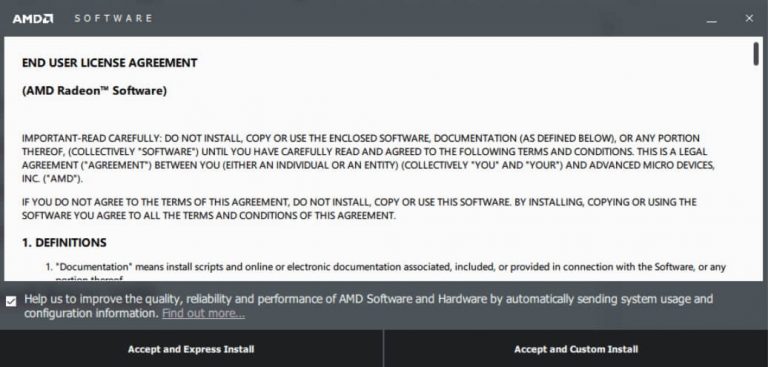The height and width of the screenshot is (367, 768).
Task: Click the IMPORTANT-READ CAREFULLY paragraph
Action: (x=368, y=158)
